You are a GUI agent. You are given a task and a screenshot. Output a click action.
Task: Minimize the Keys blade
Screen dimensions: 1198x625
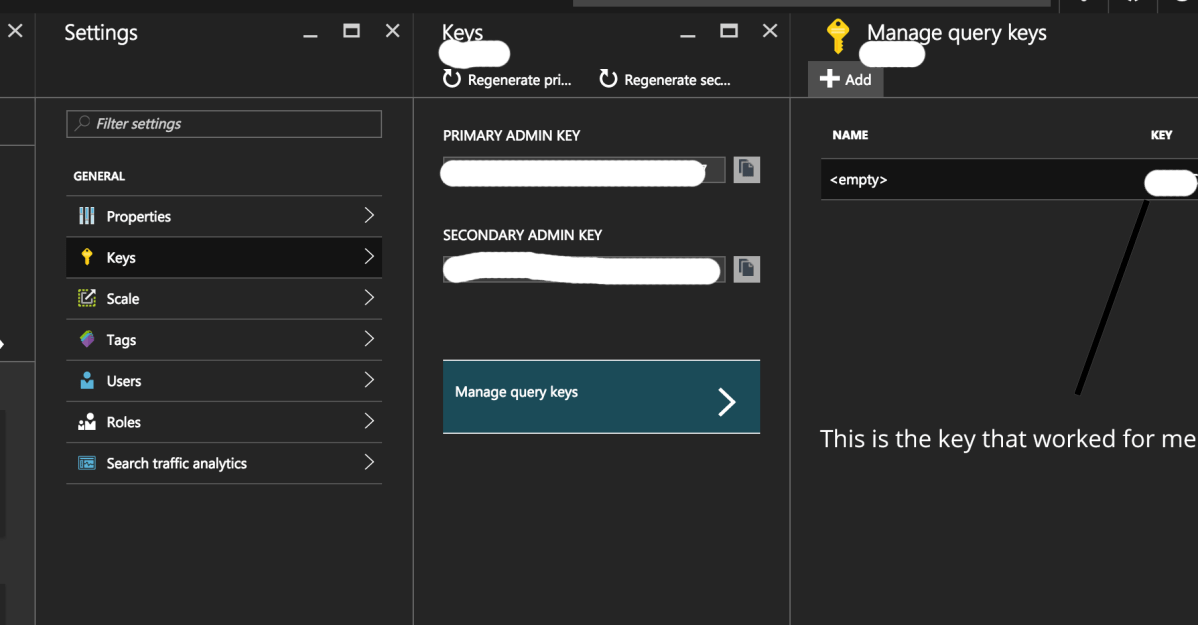pyautogui.click(x=688, y=35)
